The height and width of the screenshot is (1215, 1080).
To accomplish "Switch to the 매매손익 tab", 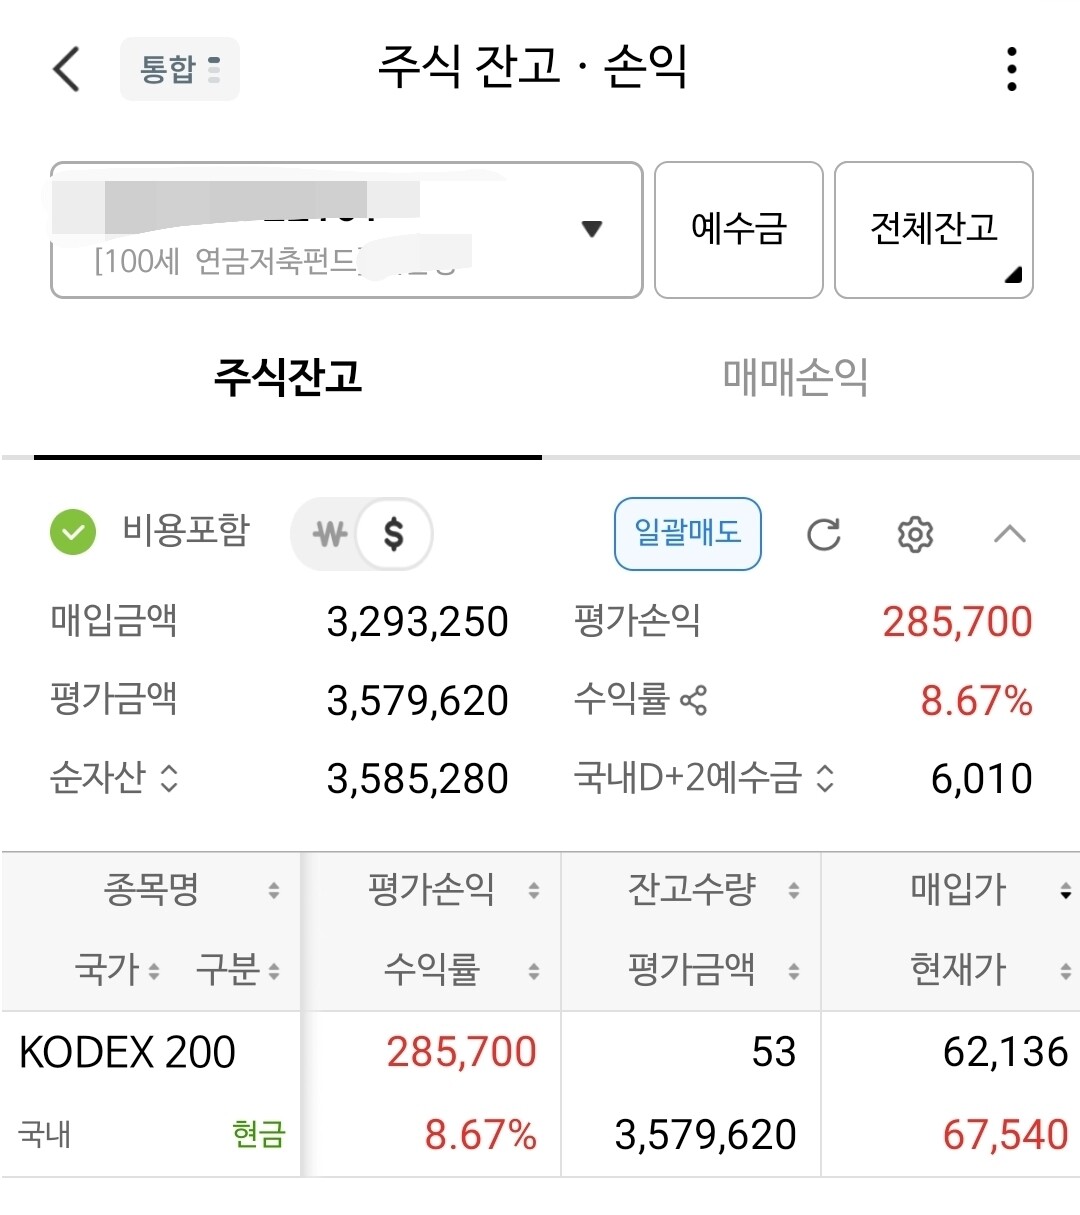I will tap(795, 377).
